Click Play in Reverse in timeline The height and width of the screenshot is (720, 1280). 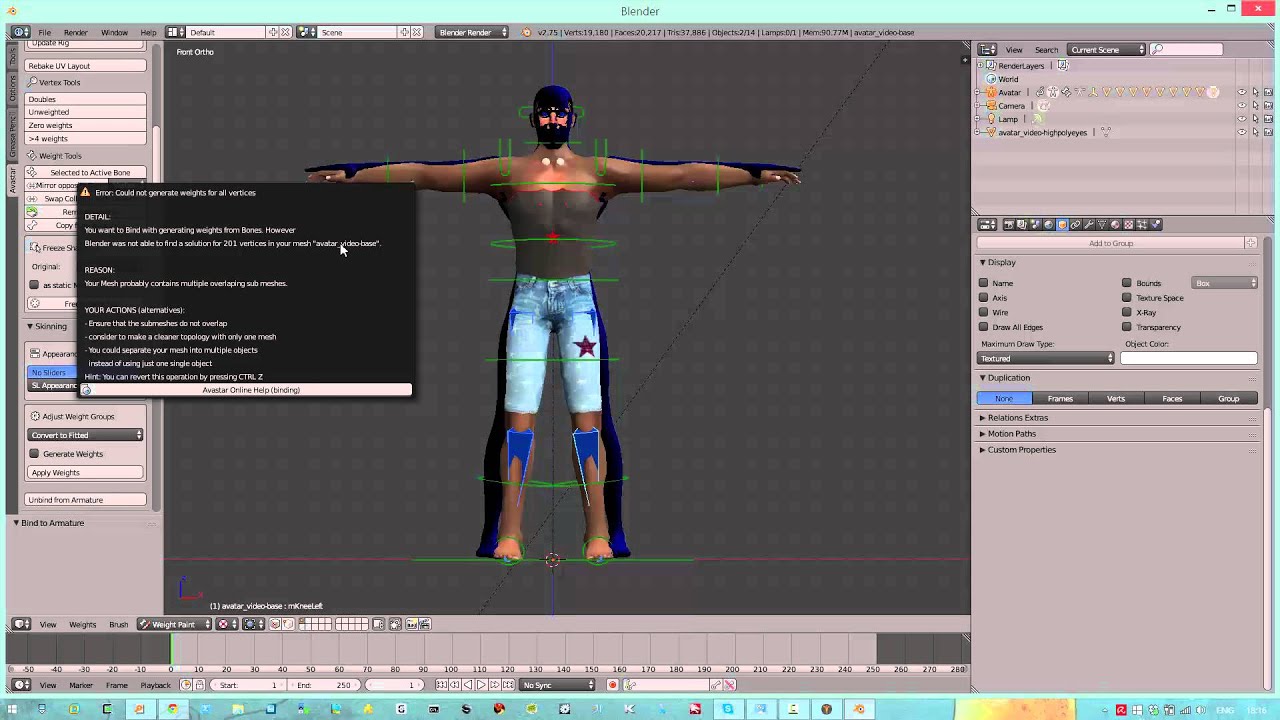pyautogui.click(x=468, y=685)
